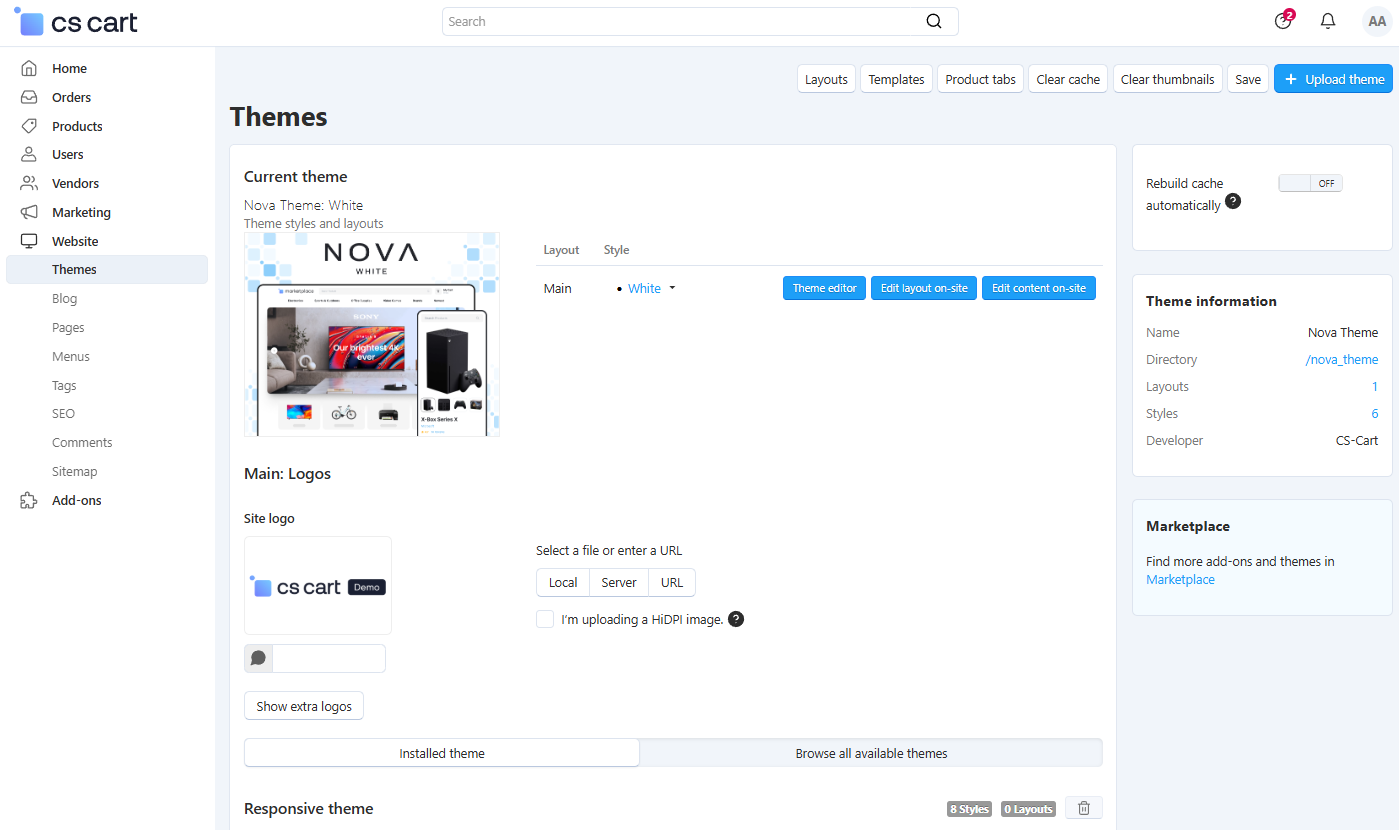
Task: Click the Marketing megaphone icon
Action: pos(29,213)
